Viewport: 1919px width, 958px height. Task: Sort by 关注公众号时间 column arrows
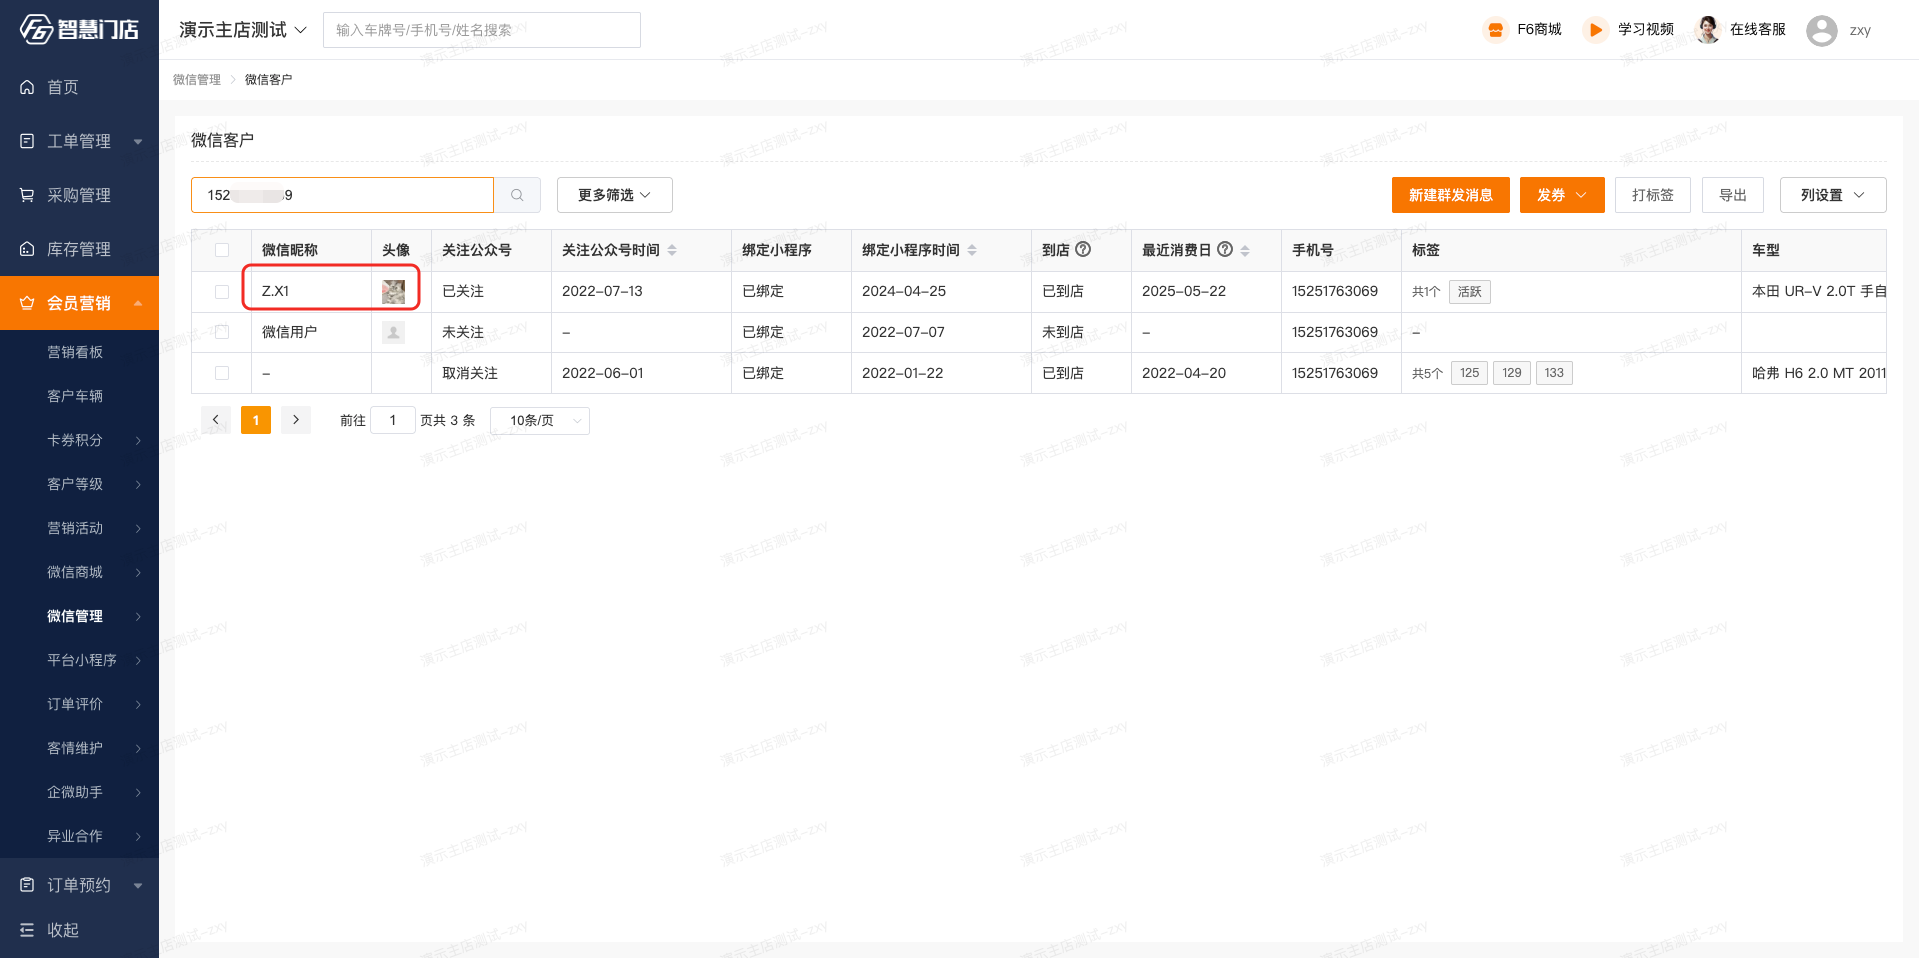672,250
